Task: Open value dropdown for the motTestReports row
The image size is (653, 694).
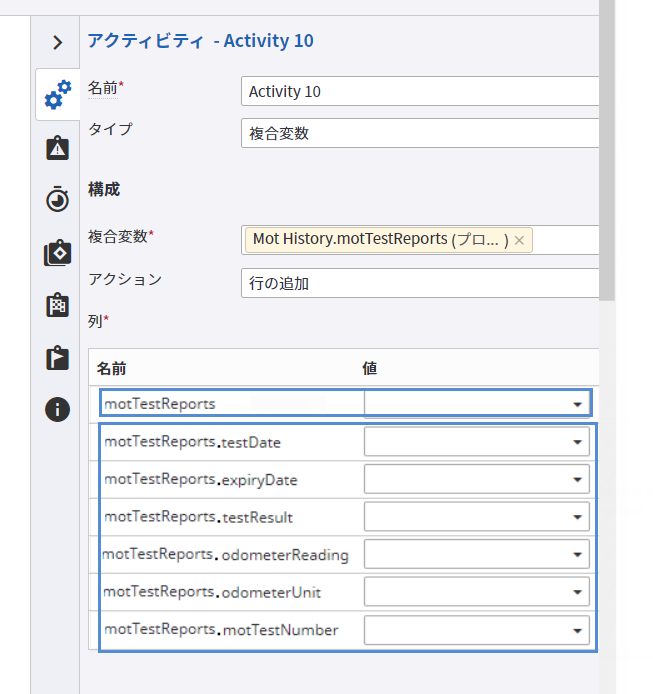Action: (x=577, y=404)
